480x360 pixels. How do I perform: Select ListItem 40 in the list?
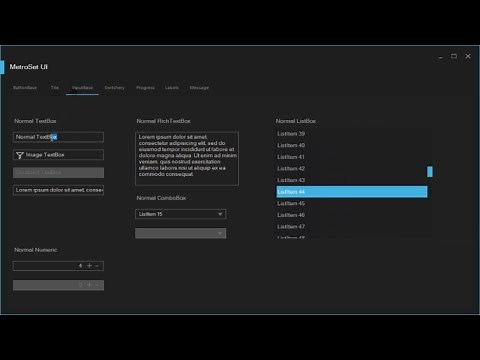tap(352, 145)
